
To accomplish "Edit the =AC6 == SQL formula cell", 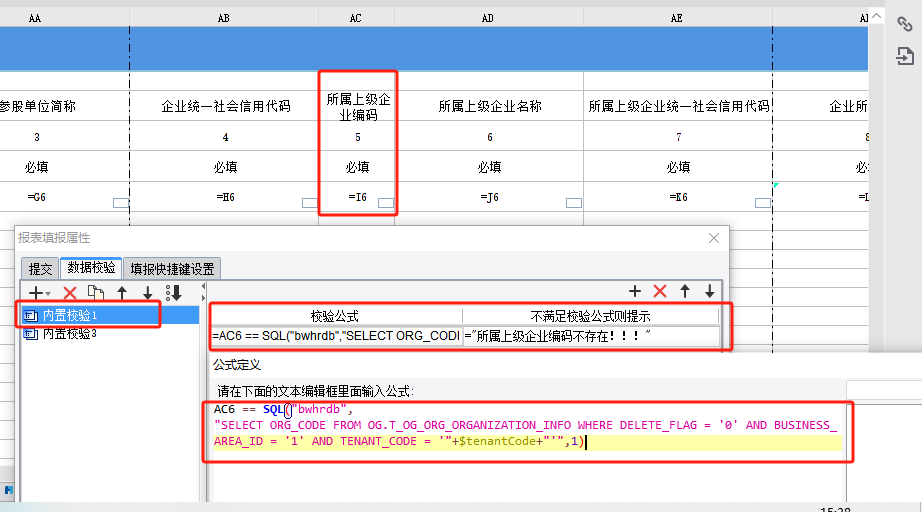I will (336, 336).
